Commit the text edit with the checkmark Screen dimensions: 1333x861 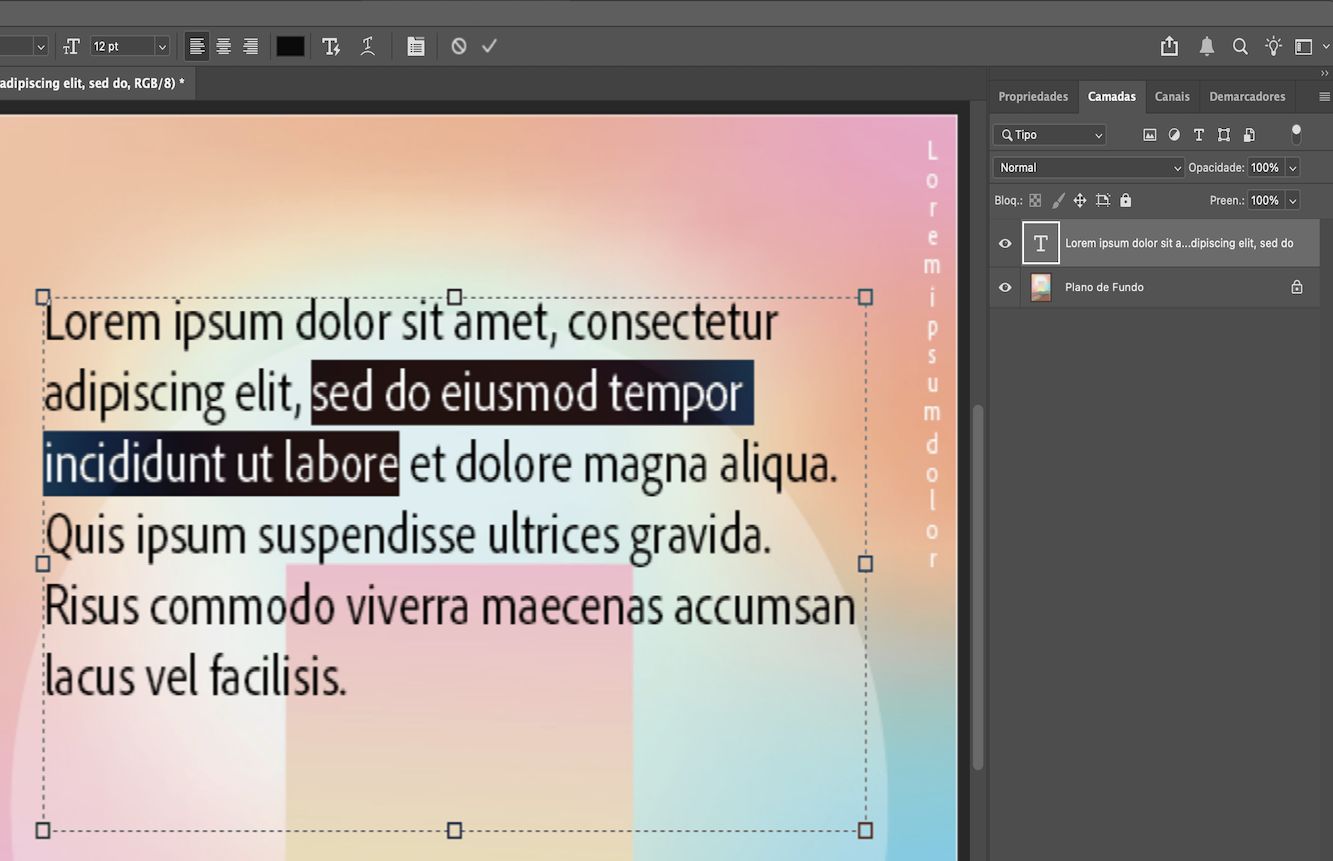click(x=489, y=45)
